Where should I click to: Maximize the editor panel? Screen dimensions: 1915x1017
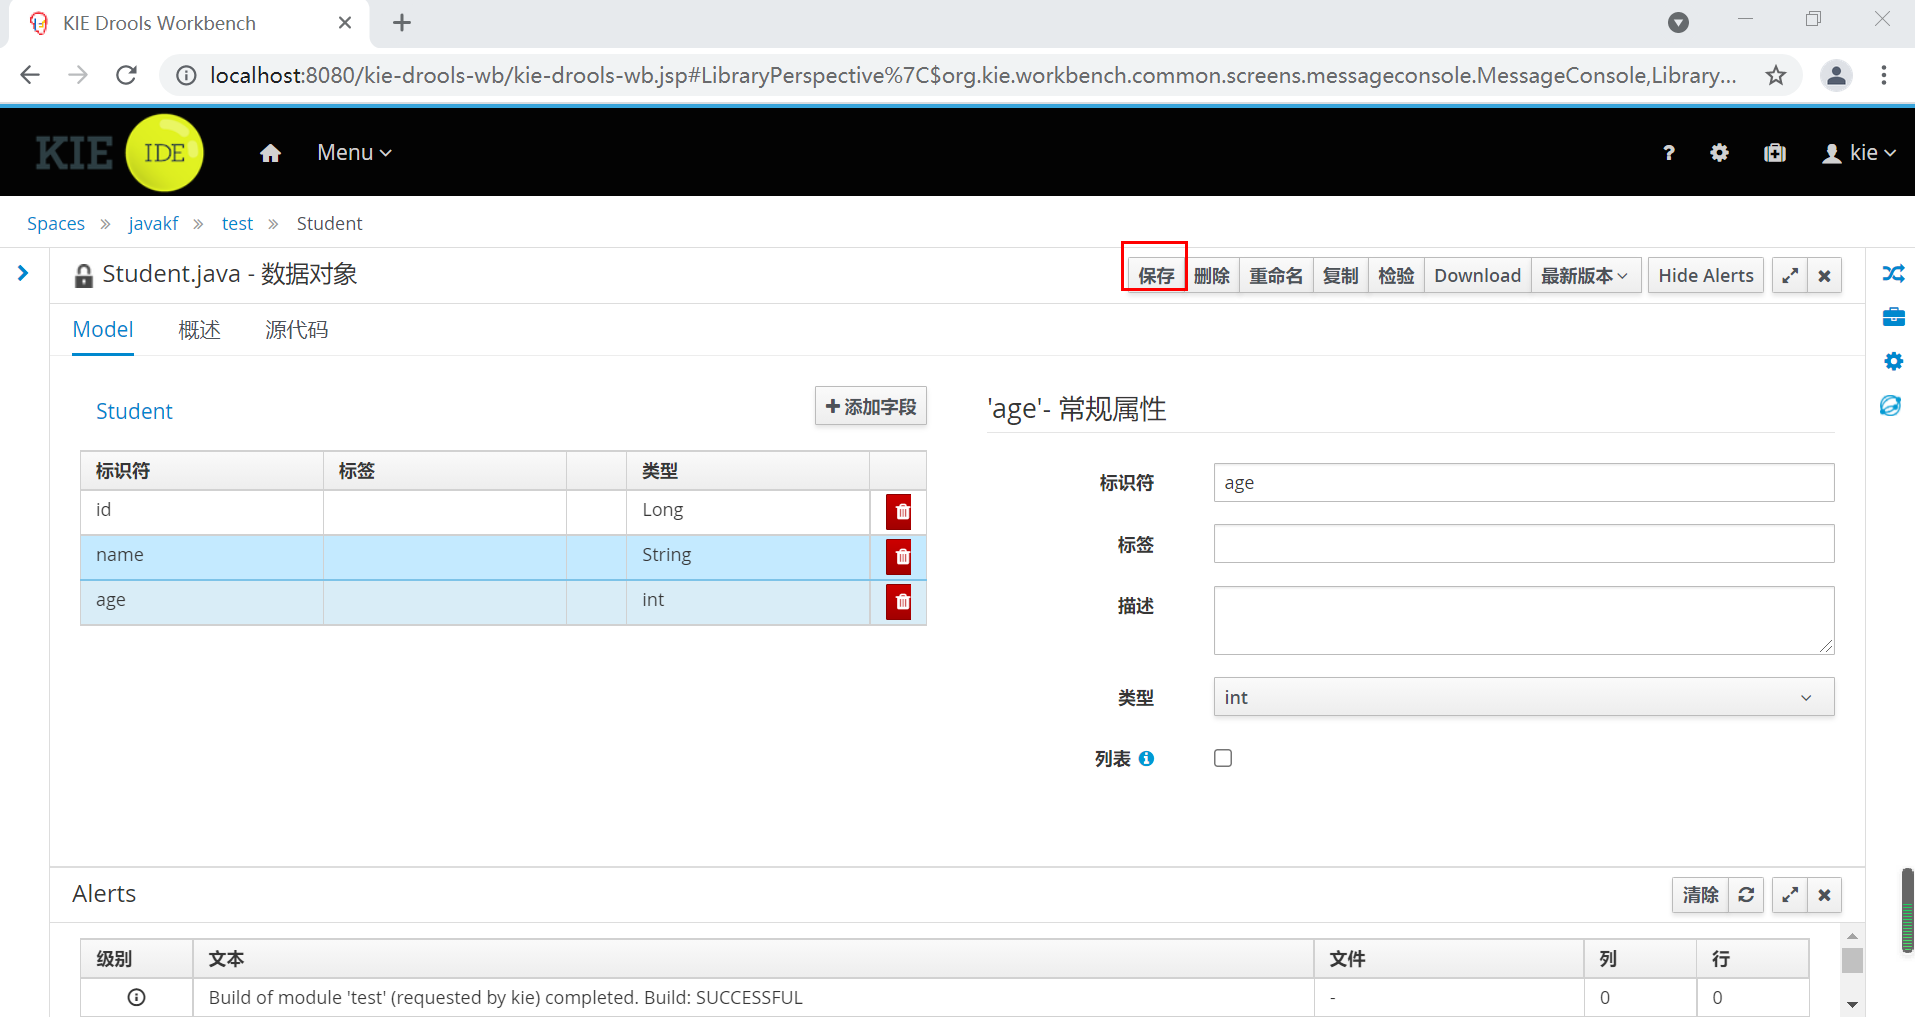click(1790, 276)
